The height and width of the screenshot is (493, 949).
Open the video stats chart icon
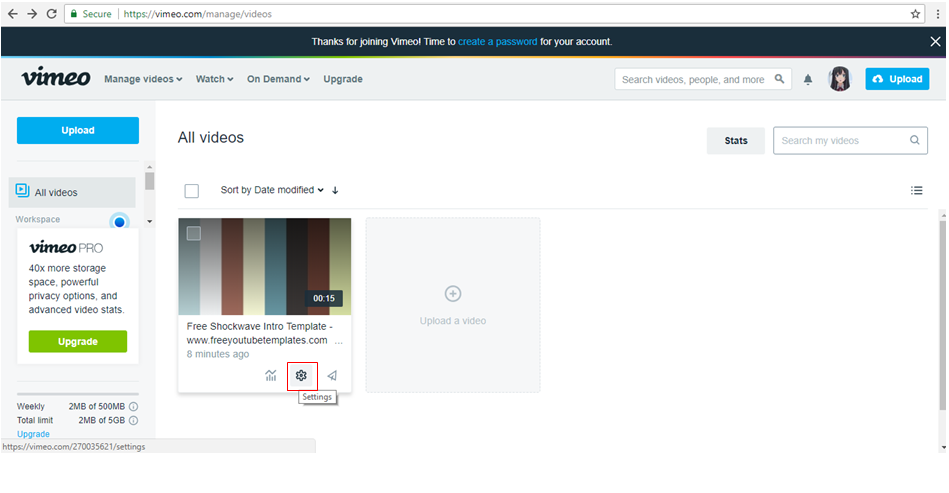271,376
